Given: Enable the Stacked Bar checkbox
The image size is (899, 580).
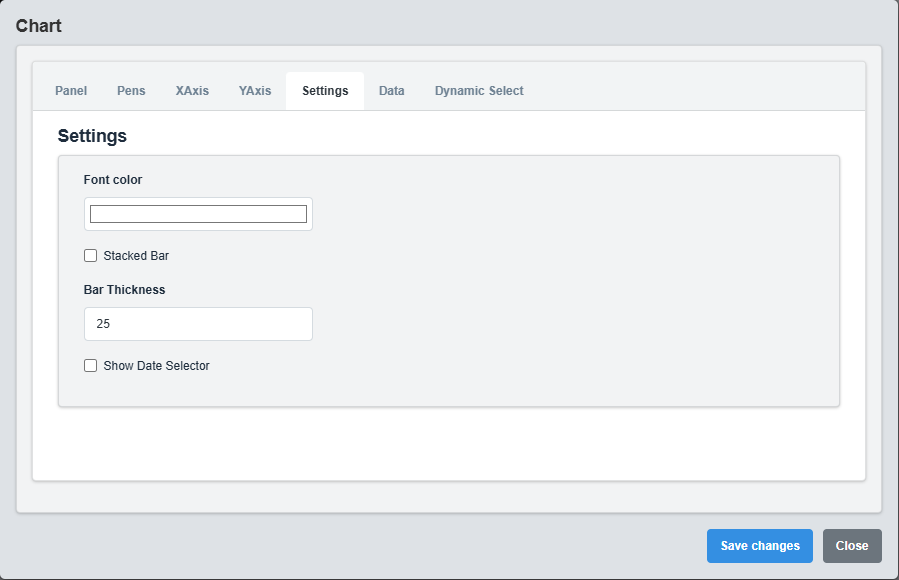Looking at the screenshot, I should coord(91,256).
